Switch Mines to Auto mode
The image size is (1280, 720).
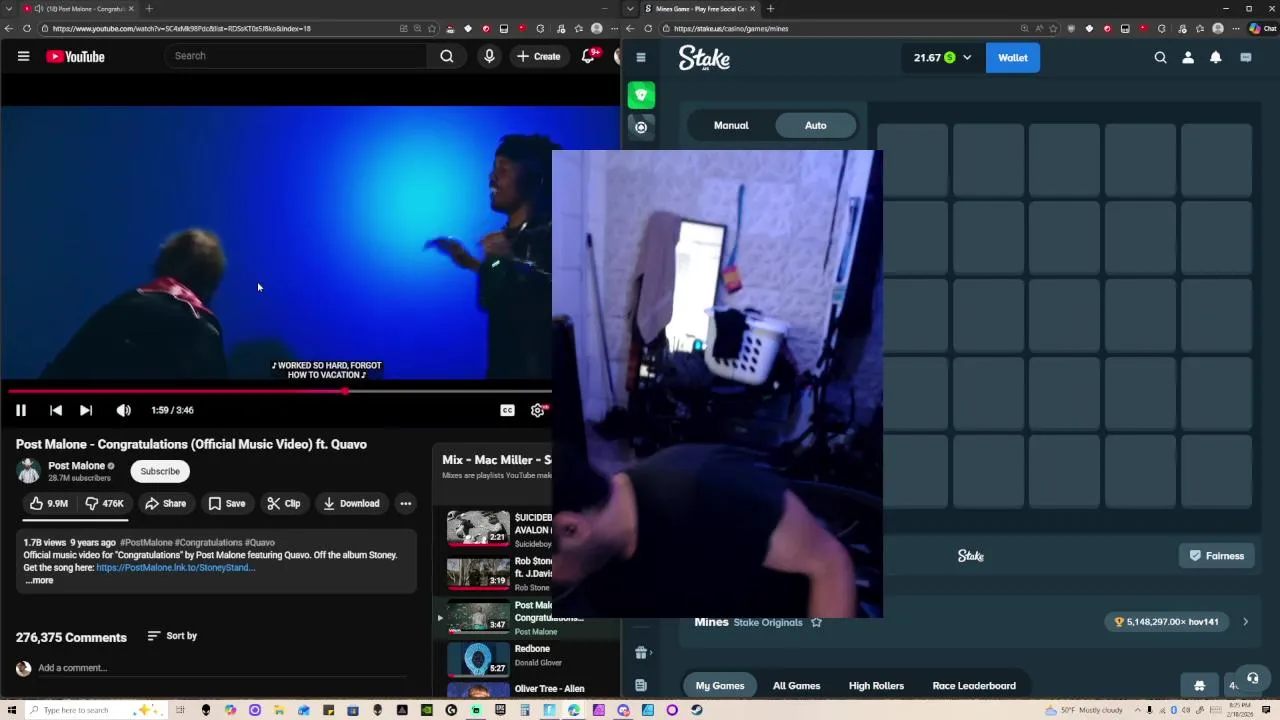816,125
